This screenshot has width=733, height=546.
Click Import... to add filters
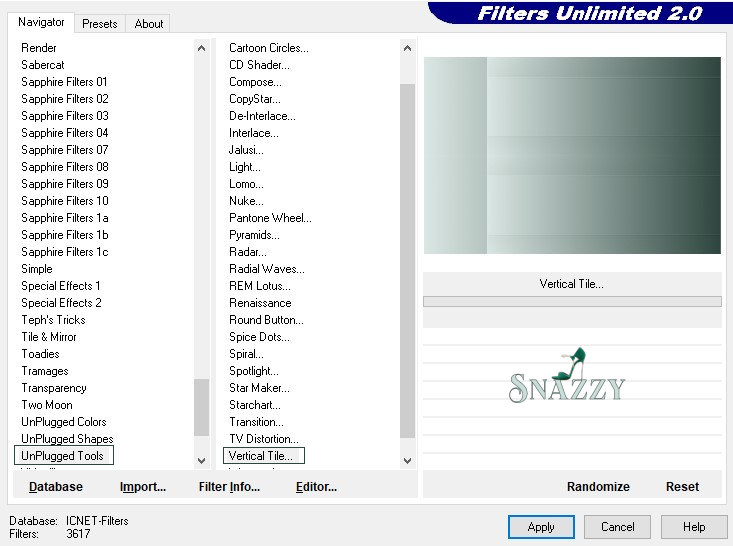(x=142, y=487)
